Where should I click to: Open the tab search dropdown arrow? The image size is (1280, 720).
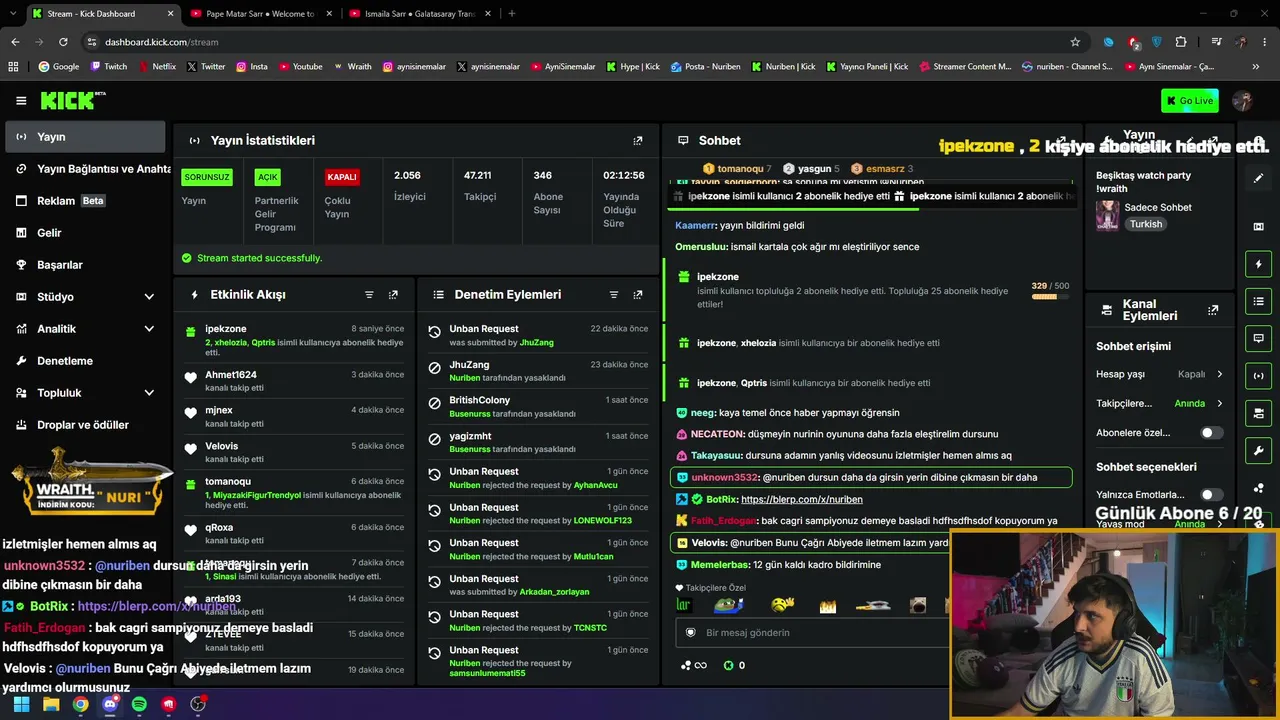(13, 14)
